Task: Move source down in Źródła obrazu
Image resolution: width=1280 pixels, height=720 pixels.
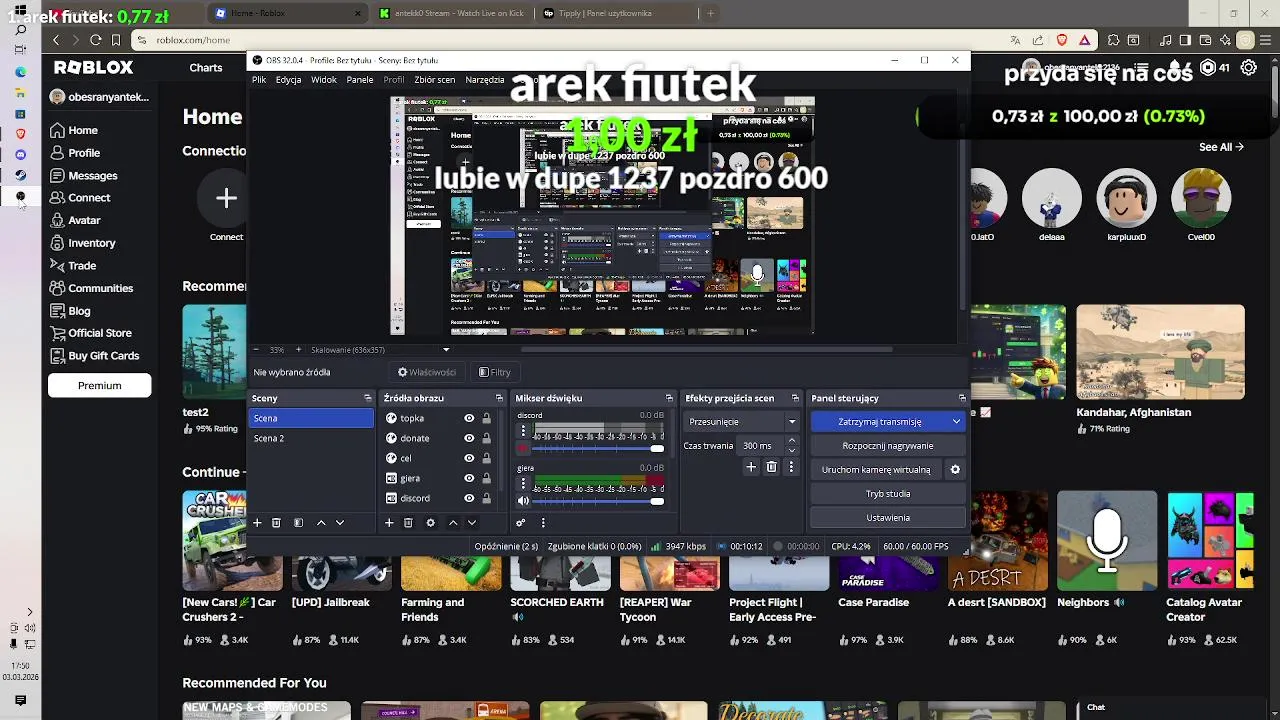Action: [472, 523]
